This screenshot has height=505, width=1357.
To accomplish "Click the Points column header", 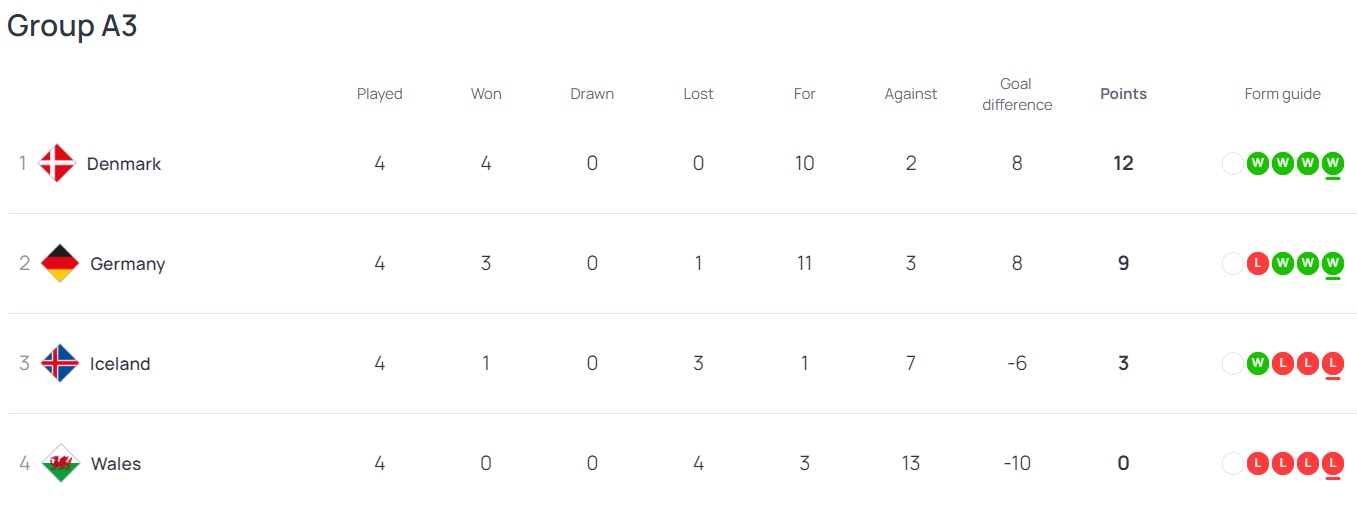I will pyautogui.click(x=1123, y=94).
